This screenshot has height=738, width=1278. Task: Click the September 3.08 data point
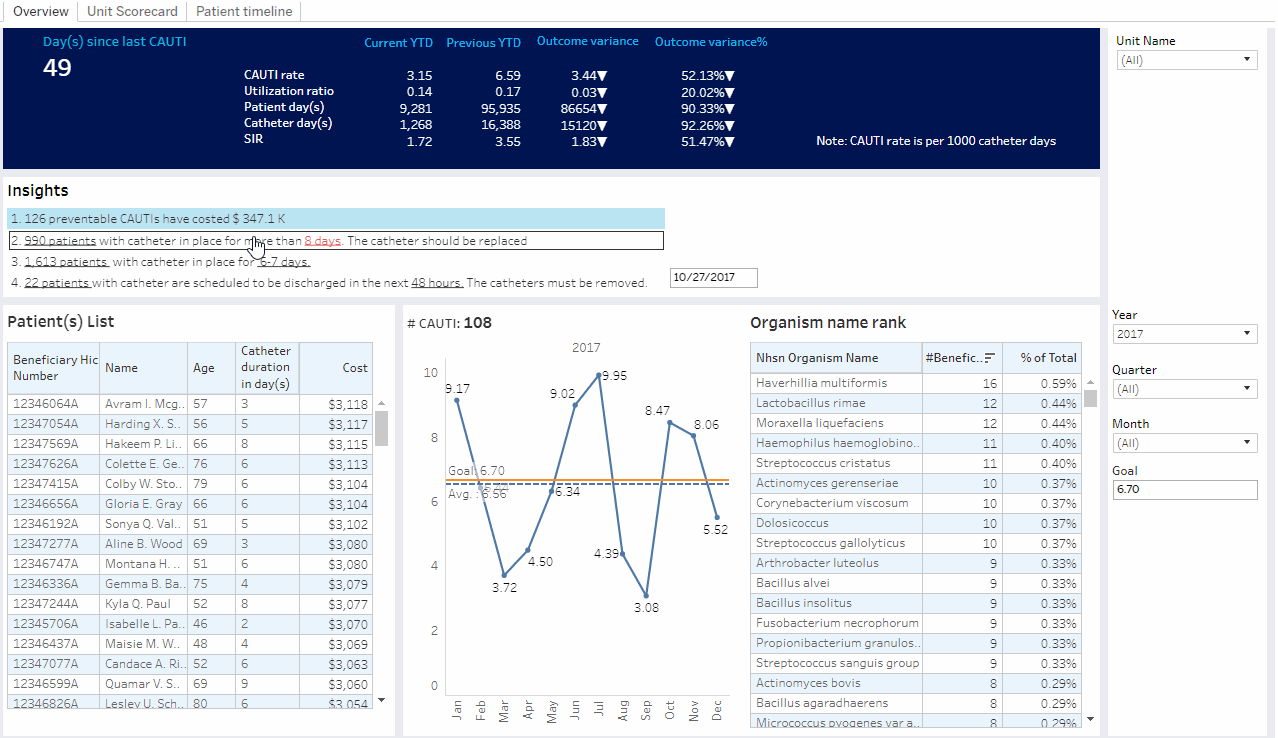tap(646, 595)
